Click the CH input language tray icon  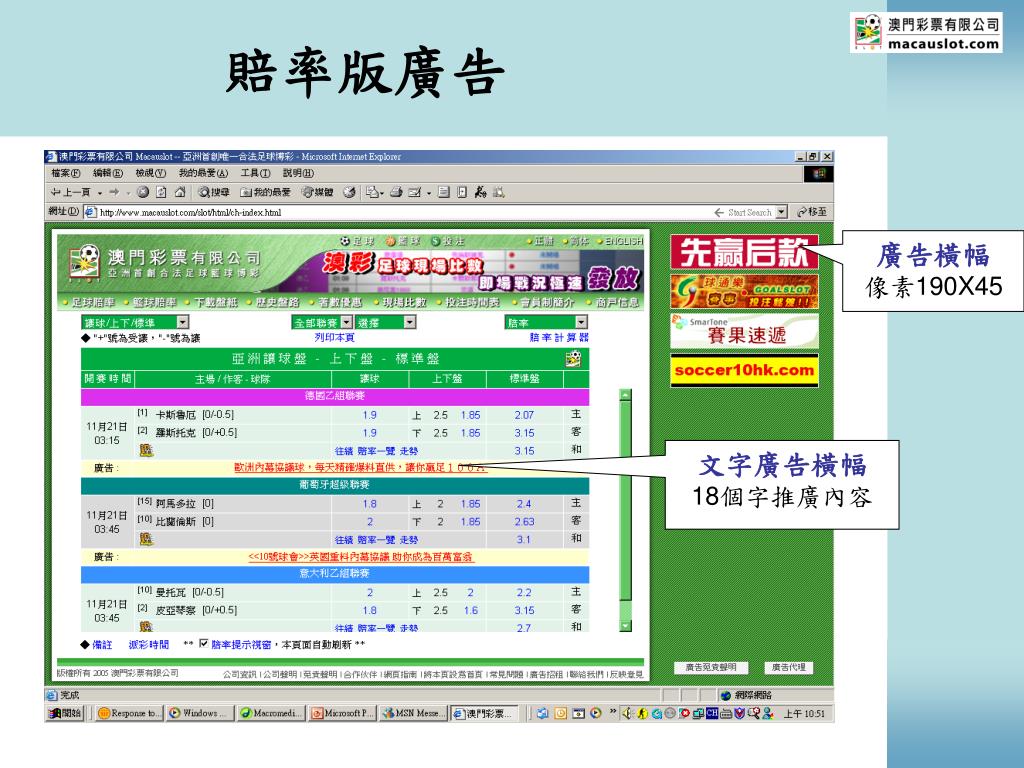coord(712,713)
